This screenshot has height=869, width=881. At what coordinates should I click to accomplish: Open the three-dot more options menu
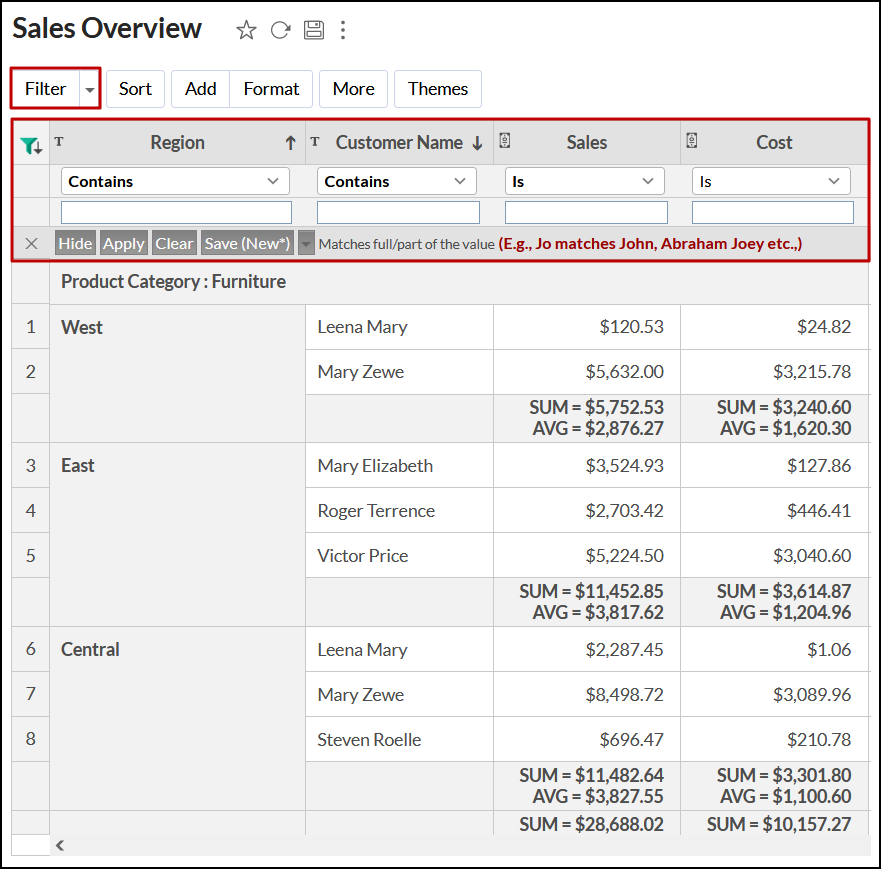point(343,30)
